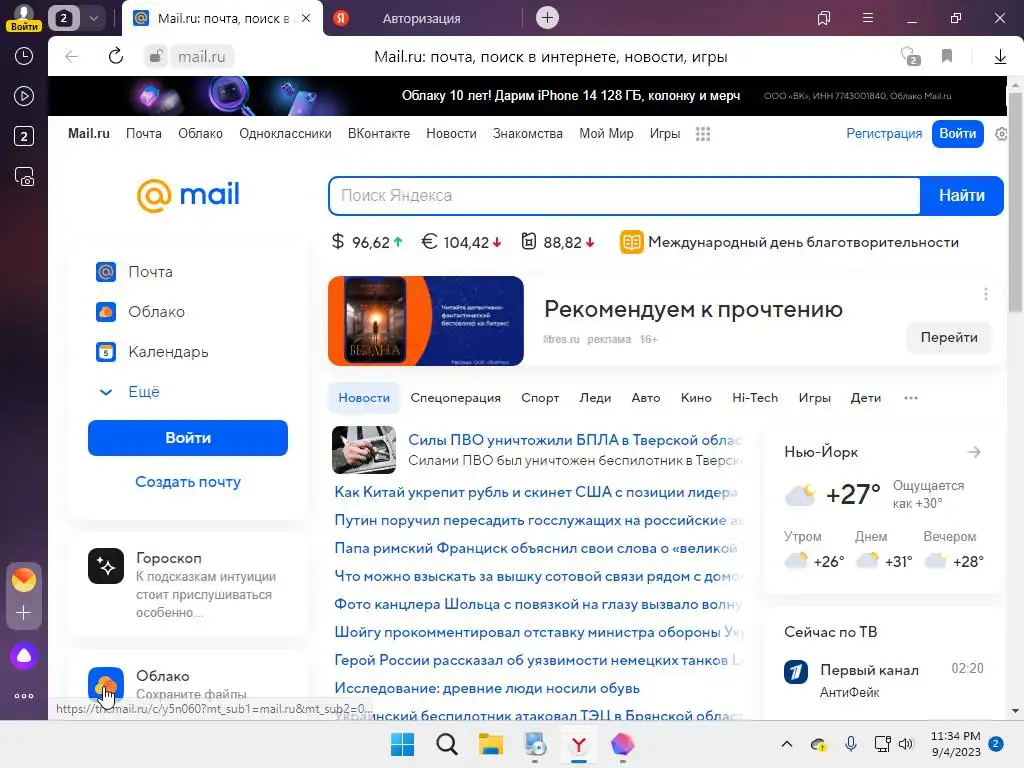Close the Mail.ru tab
Image resolution: width=1024 pixels, height=768 pixels.
pos(306,18)
